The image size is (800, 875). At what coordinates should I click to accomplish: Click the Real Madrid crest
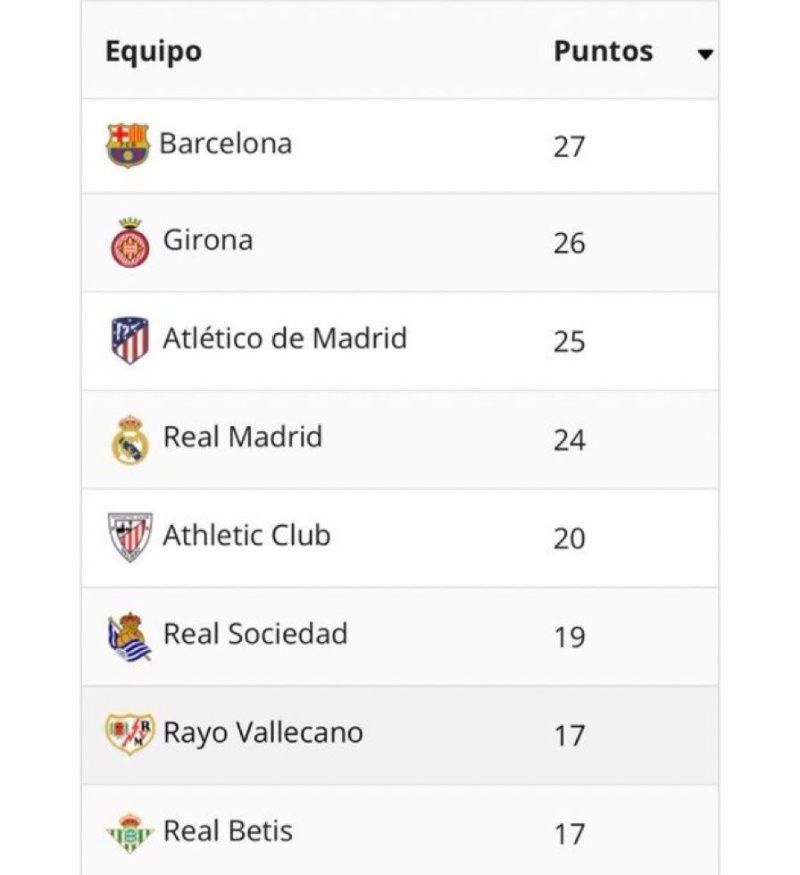click(x=130, y=439)
